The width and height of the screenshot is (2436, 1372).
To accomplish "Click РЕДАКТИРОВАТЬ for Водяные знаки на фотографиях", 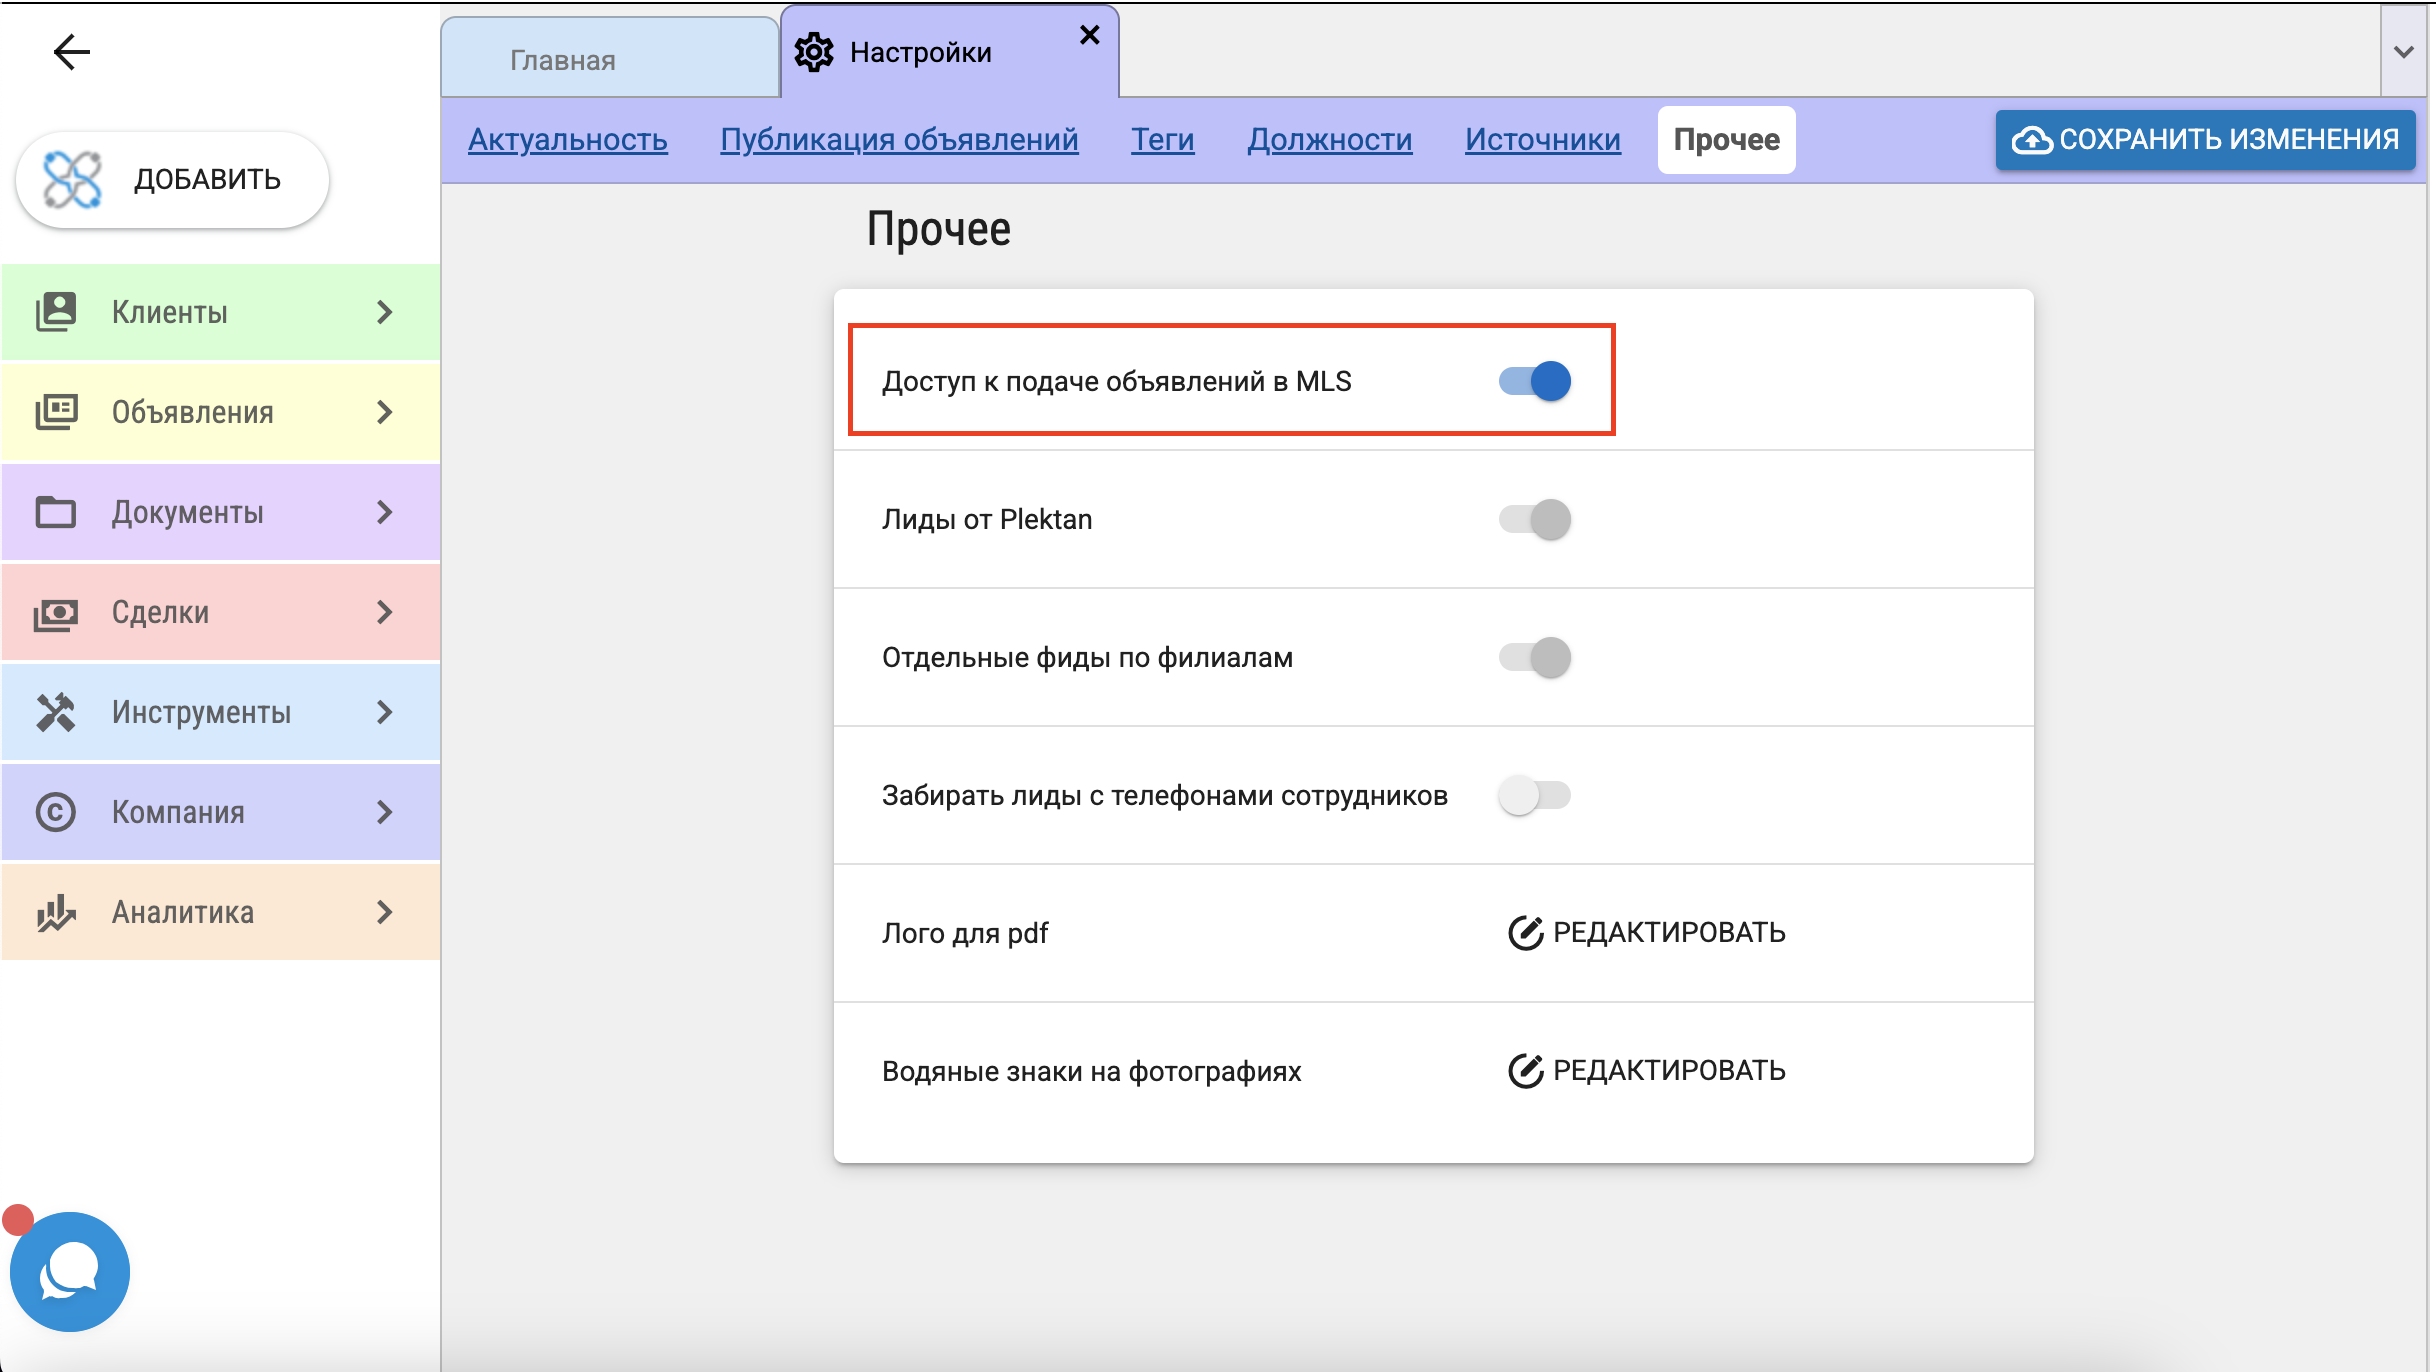I will coord(1647,1071).
